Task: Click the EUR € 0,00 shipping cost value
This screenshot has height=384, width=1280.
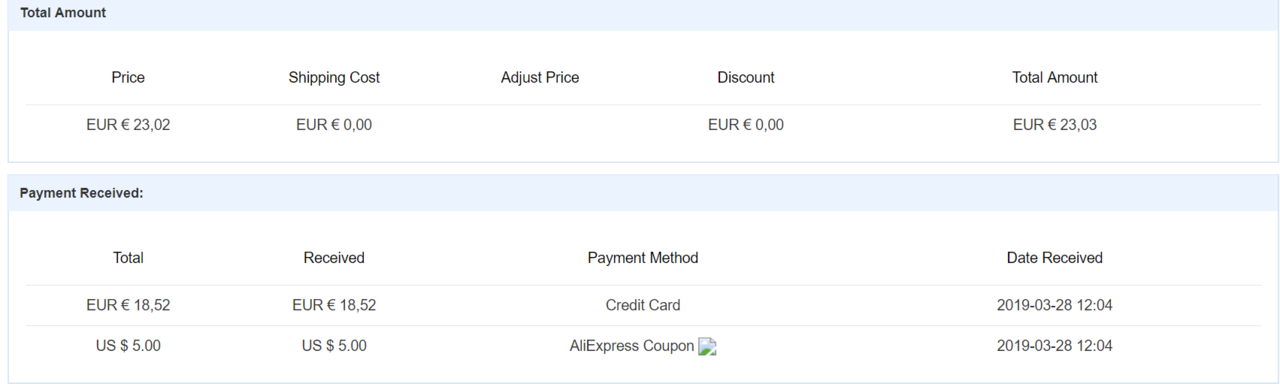Action: tap(334, 125)
